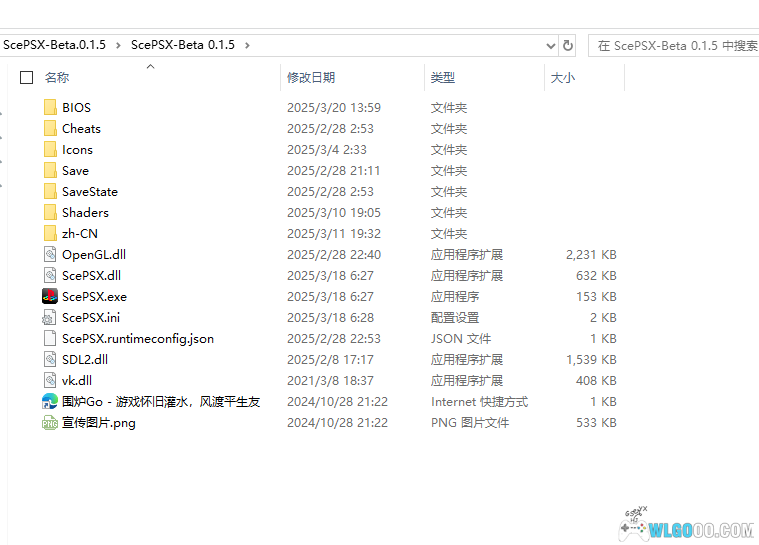Image resolution: width=759 pixels, height=545 pixels.
Task: Select the BIOS folder icon
Action: (50, 107)
